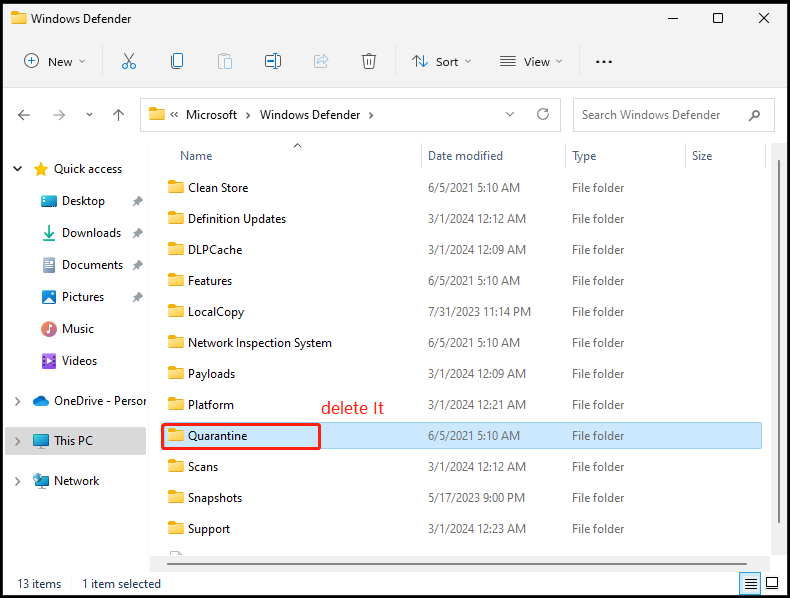Image resolution: width=790 pixels, height=598 pixels.
Task: Select the LocalCopy folder
Action: point(216,312)
